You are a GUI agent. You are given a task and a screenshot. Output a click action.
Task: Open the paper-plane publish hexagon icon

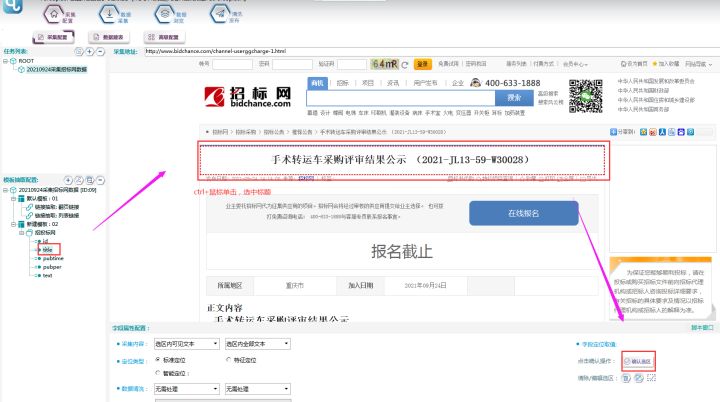pos(220,14)
